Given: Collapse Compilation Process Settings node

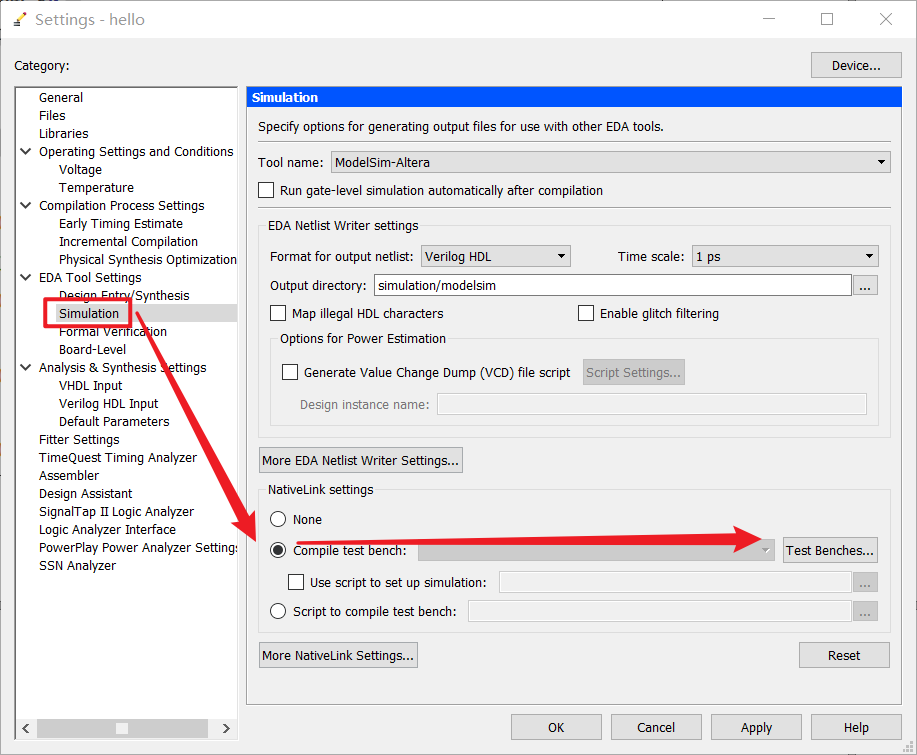Looking at the screenshot, I should pyautogui.click(x=26, y=205).
